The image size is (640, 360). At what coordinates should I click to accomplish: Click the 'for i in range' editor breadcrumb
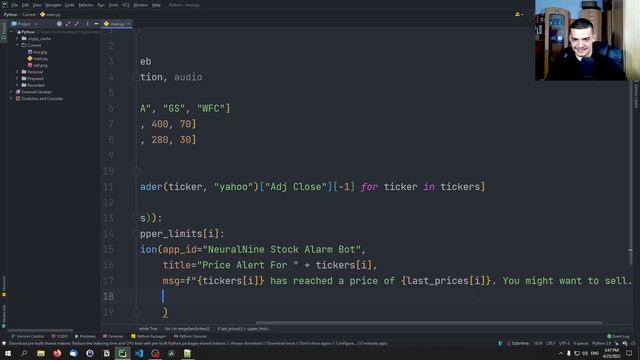[187, 329]
